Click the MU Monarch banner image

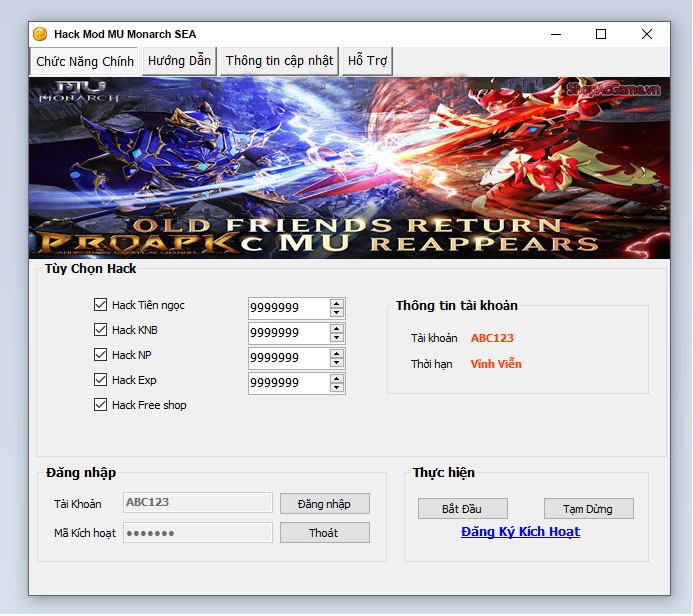pos(349,168)
